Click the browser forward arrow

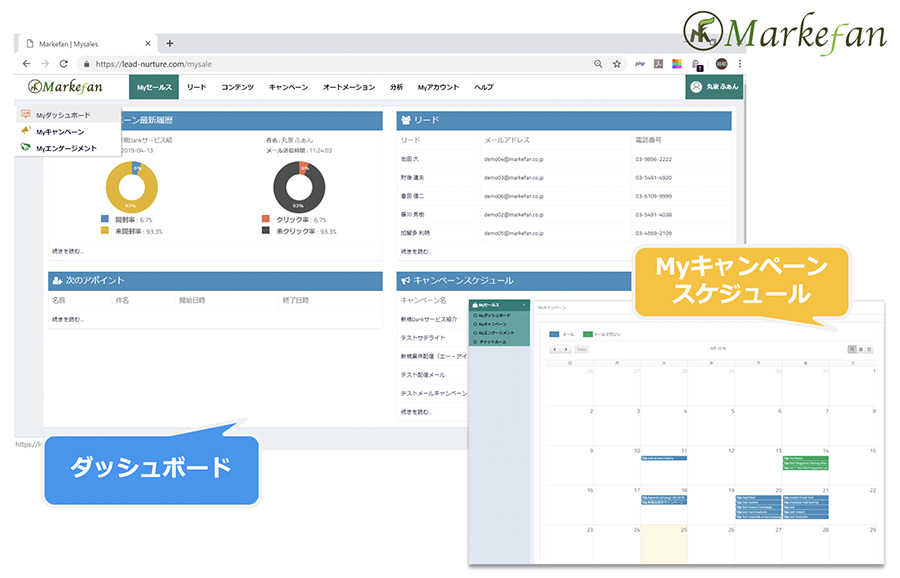45,64
